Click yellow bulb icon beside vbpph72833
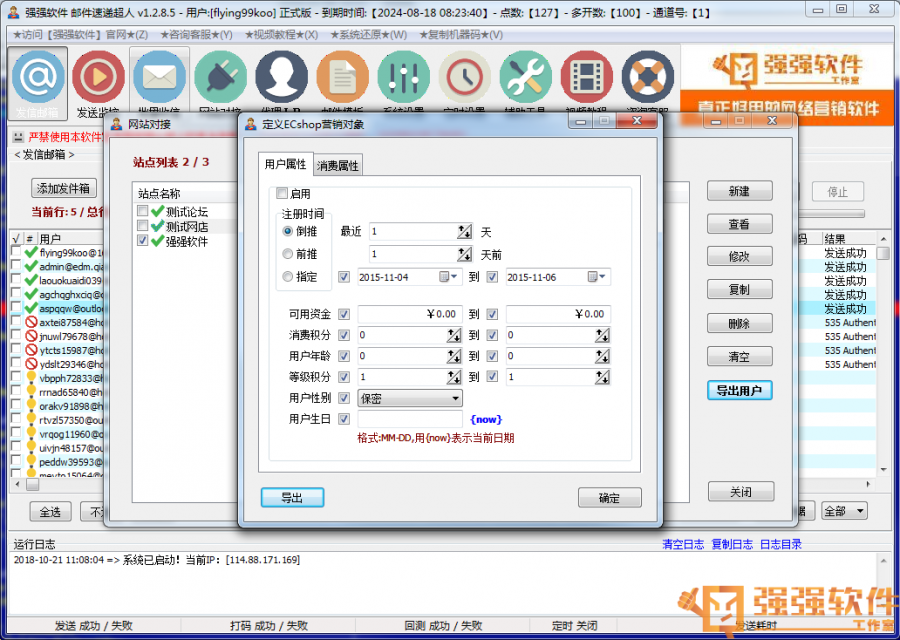Screen dimensions: 900x640 click(32, 378)
